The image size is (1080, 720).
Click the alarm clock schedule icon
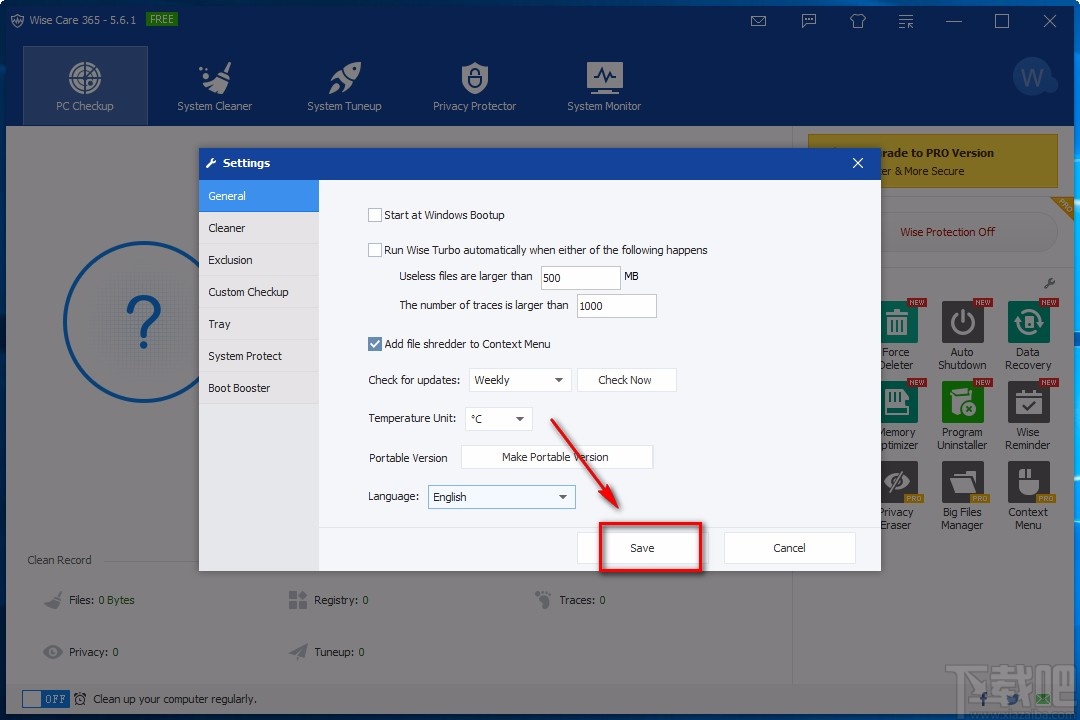coord(80,699)
